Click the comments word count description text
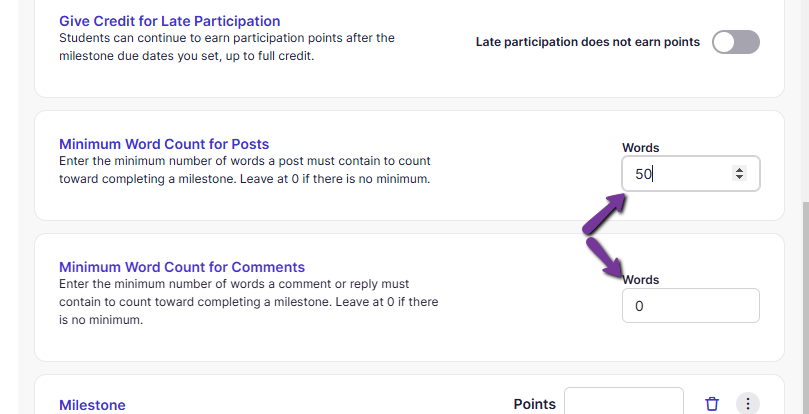This screenshot has width=809, height=414. click(248, 302)
